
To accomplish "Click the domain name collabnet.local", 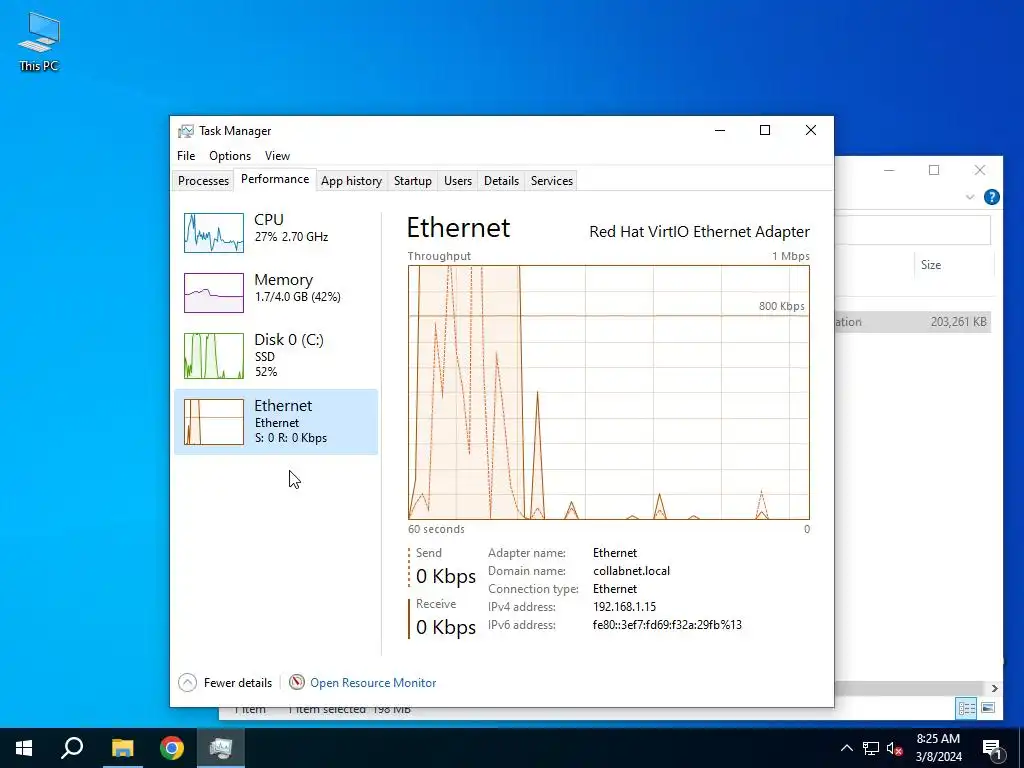I will [x=632, y=571].
